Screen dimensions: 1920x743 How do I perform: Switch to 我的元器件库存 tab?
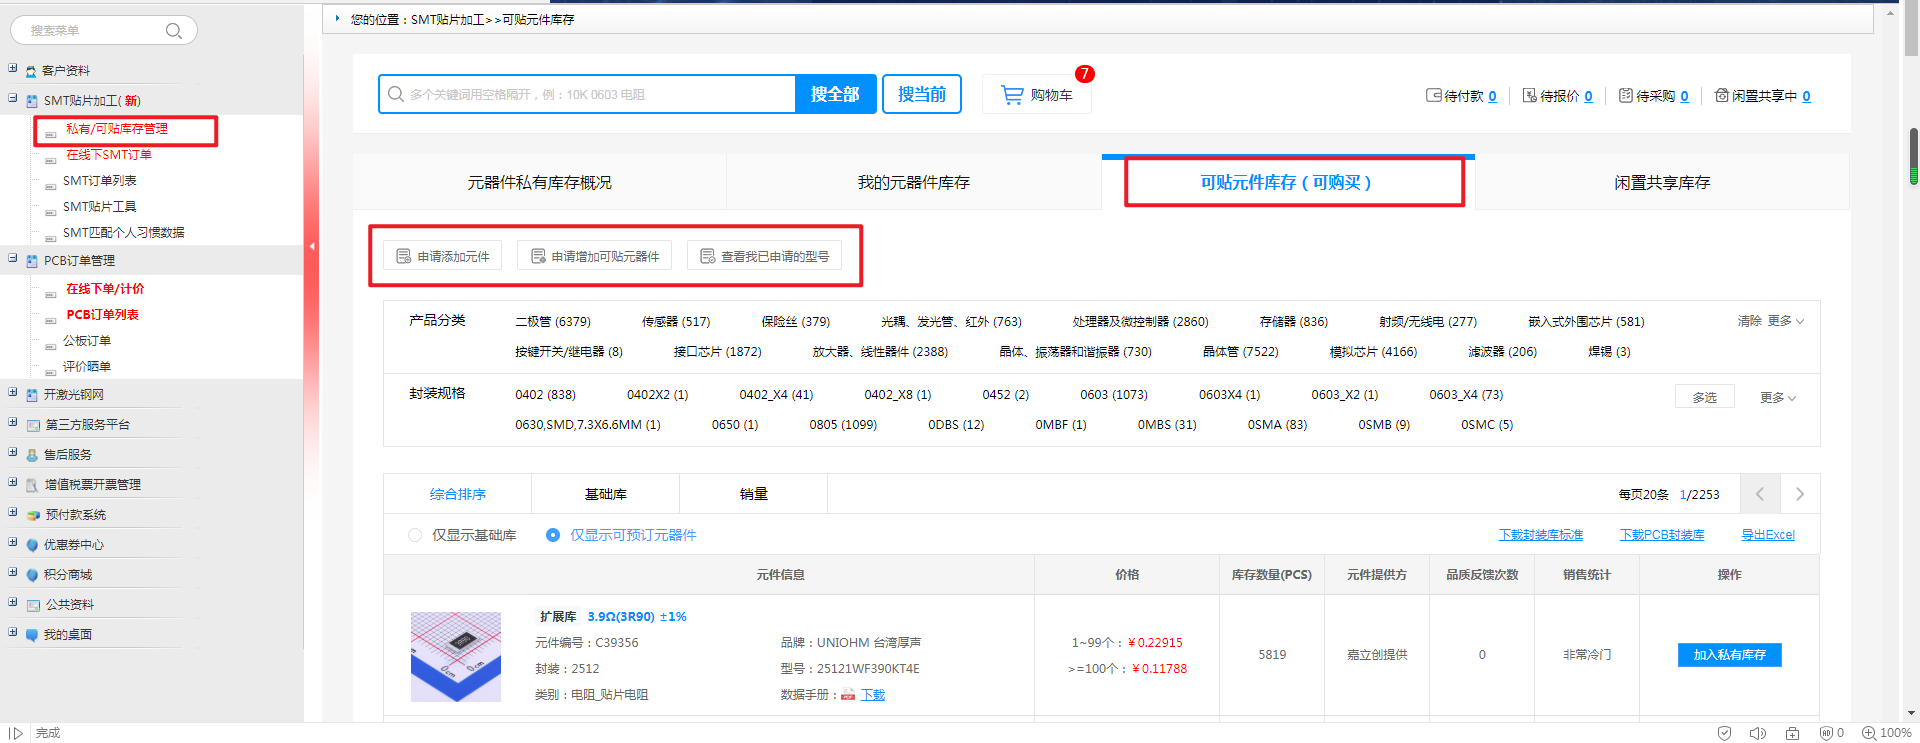(913, 183)
